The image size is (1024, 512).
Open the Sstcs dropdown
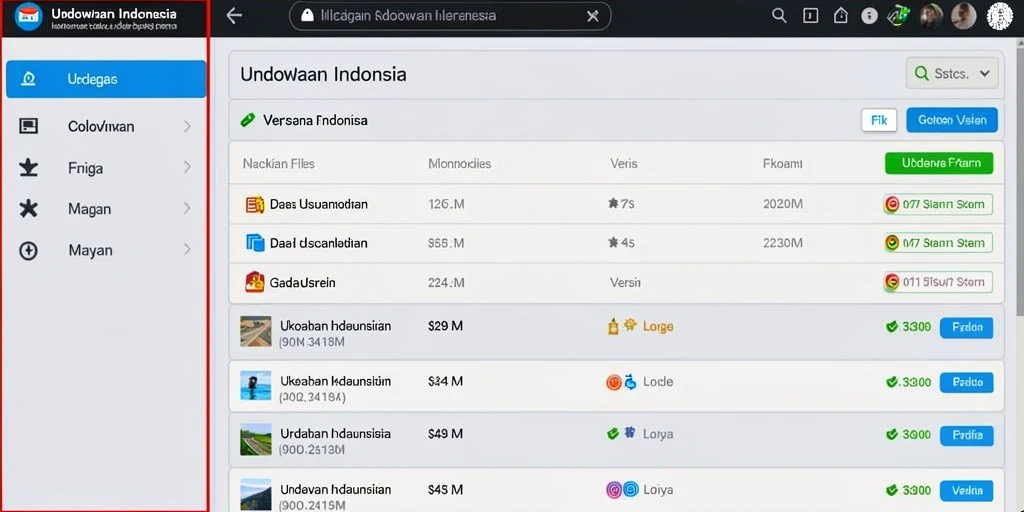pyautogui.click(x=952, y=73)
